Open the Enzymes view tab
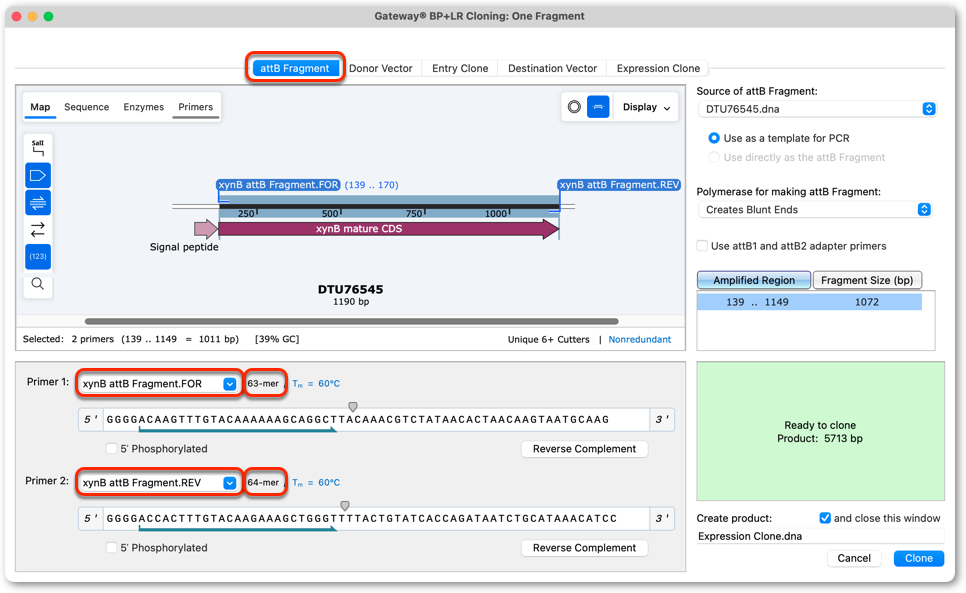The width and height of the screenshot is (966, 593). 144,107
